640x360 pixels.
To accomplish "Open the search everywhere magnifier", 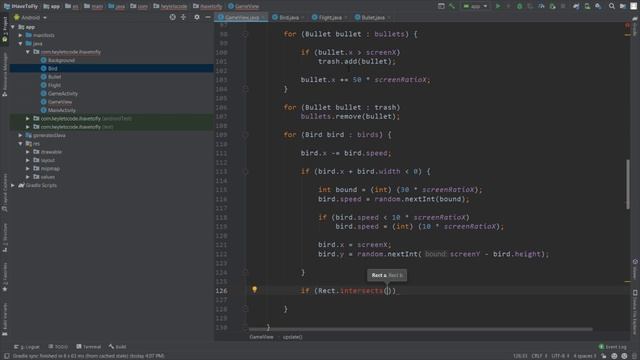I will (611, 6).
